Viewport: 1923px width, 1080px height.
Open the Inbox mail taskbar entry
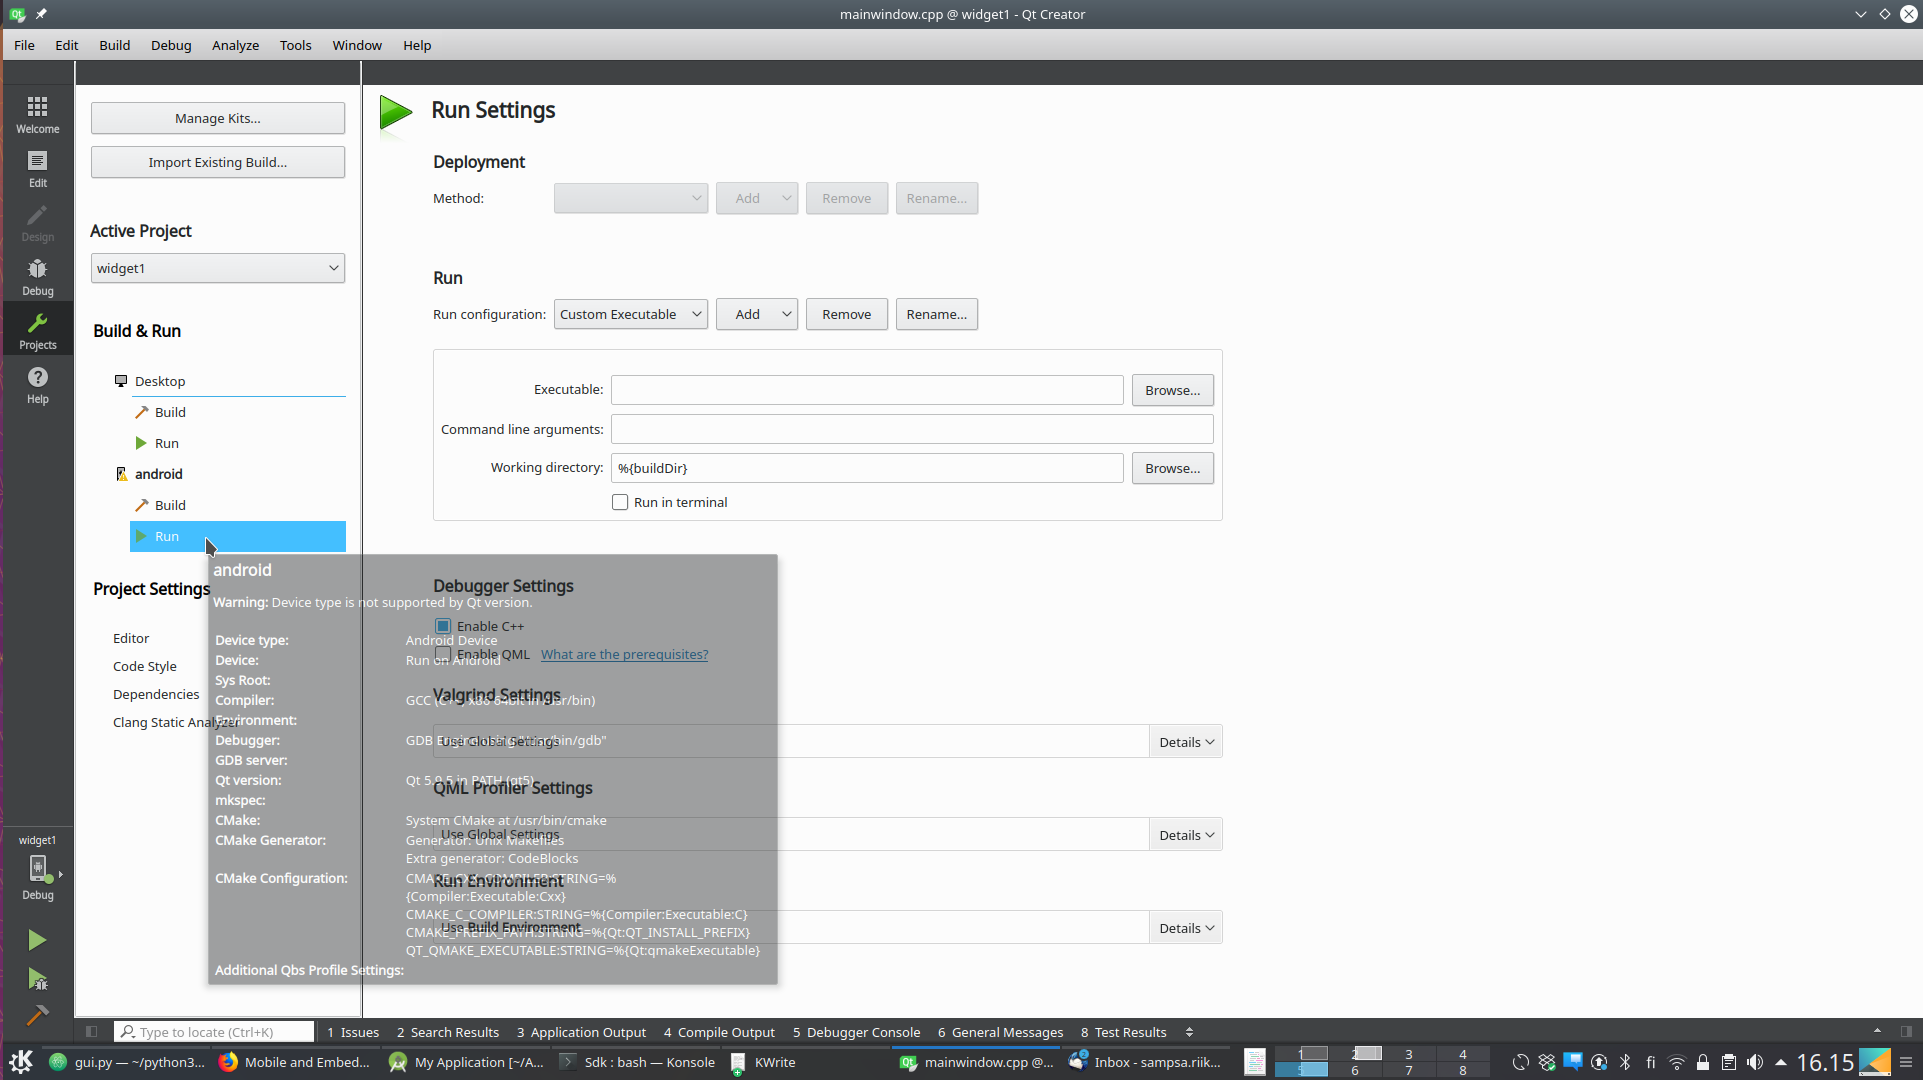1146,1062
